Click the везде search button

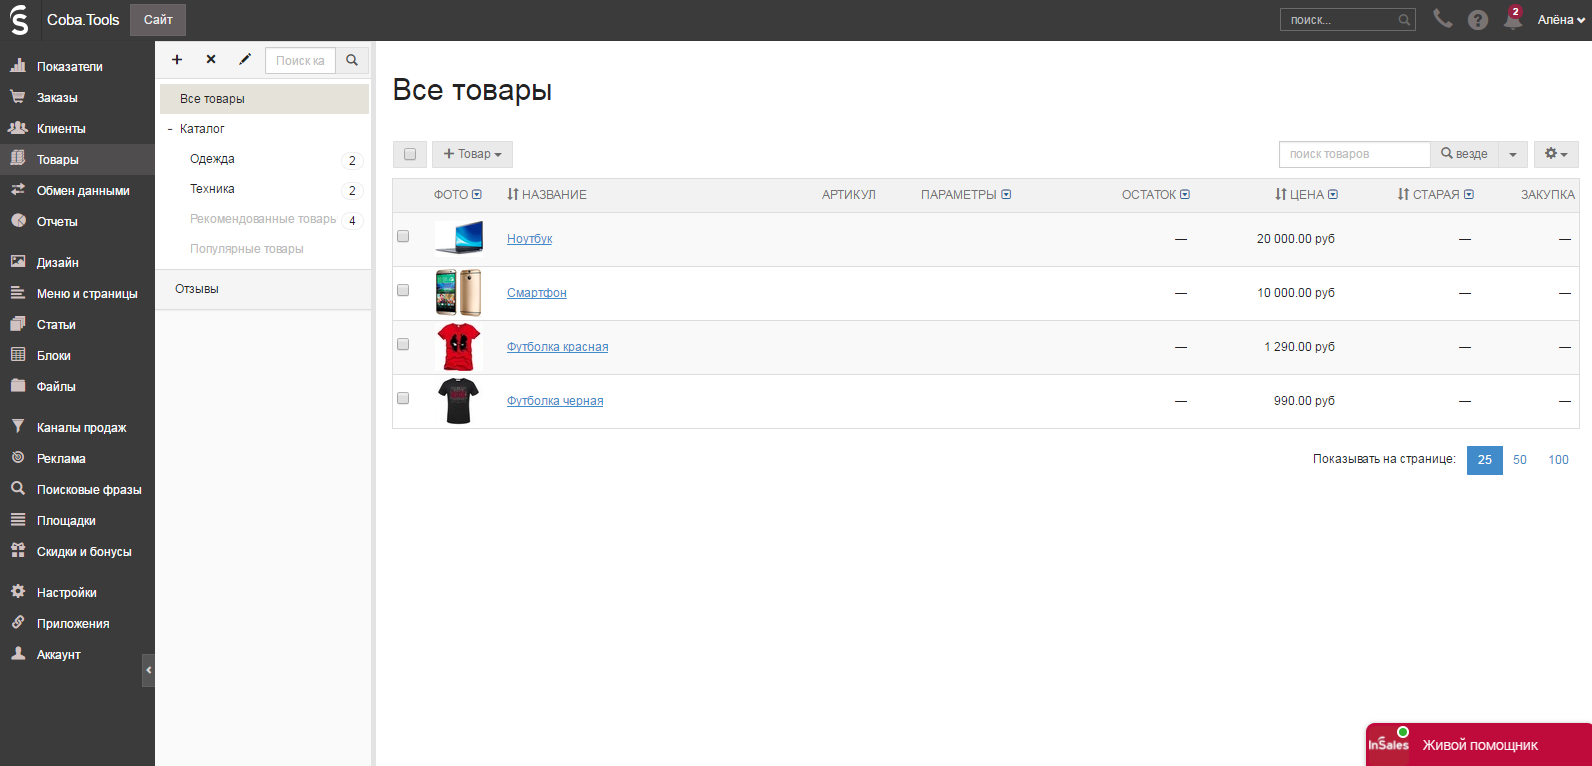pyautogui.click(x=1464, y=154)
